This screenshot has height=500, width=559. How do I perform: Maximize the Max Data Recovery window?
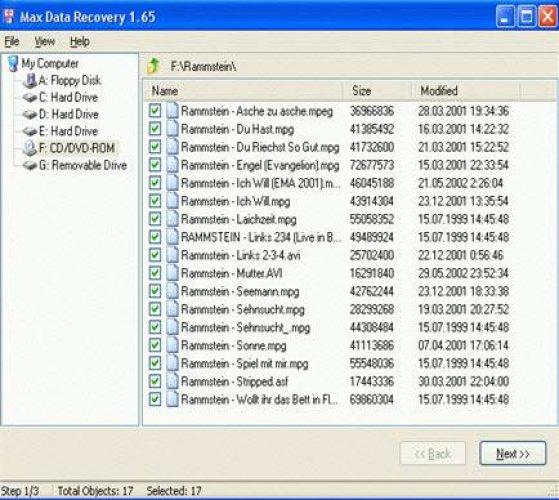coord(526,16)
